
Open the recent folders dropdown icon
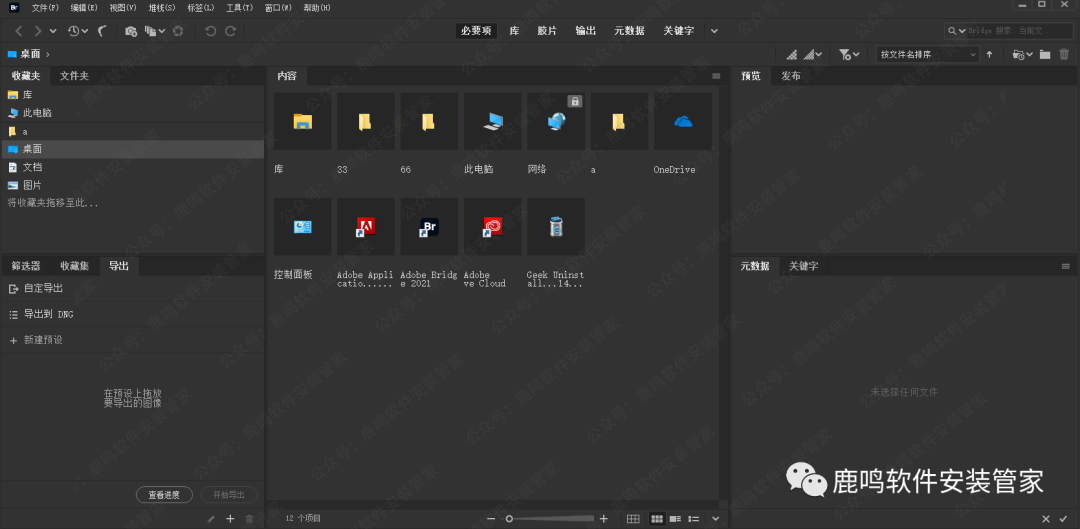click(1022, 54)
